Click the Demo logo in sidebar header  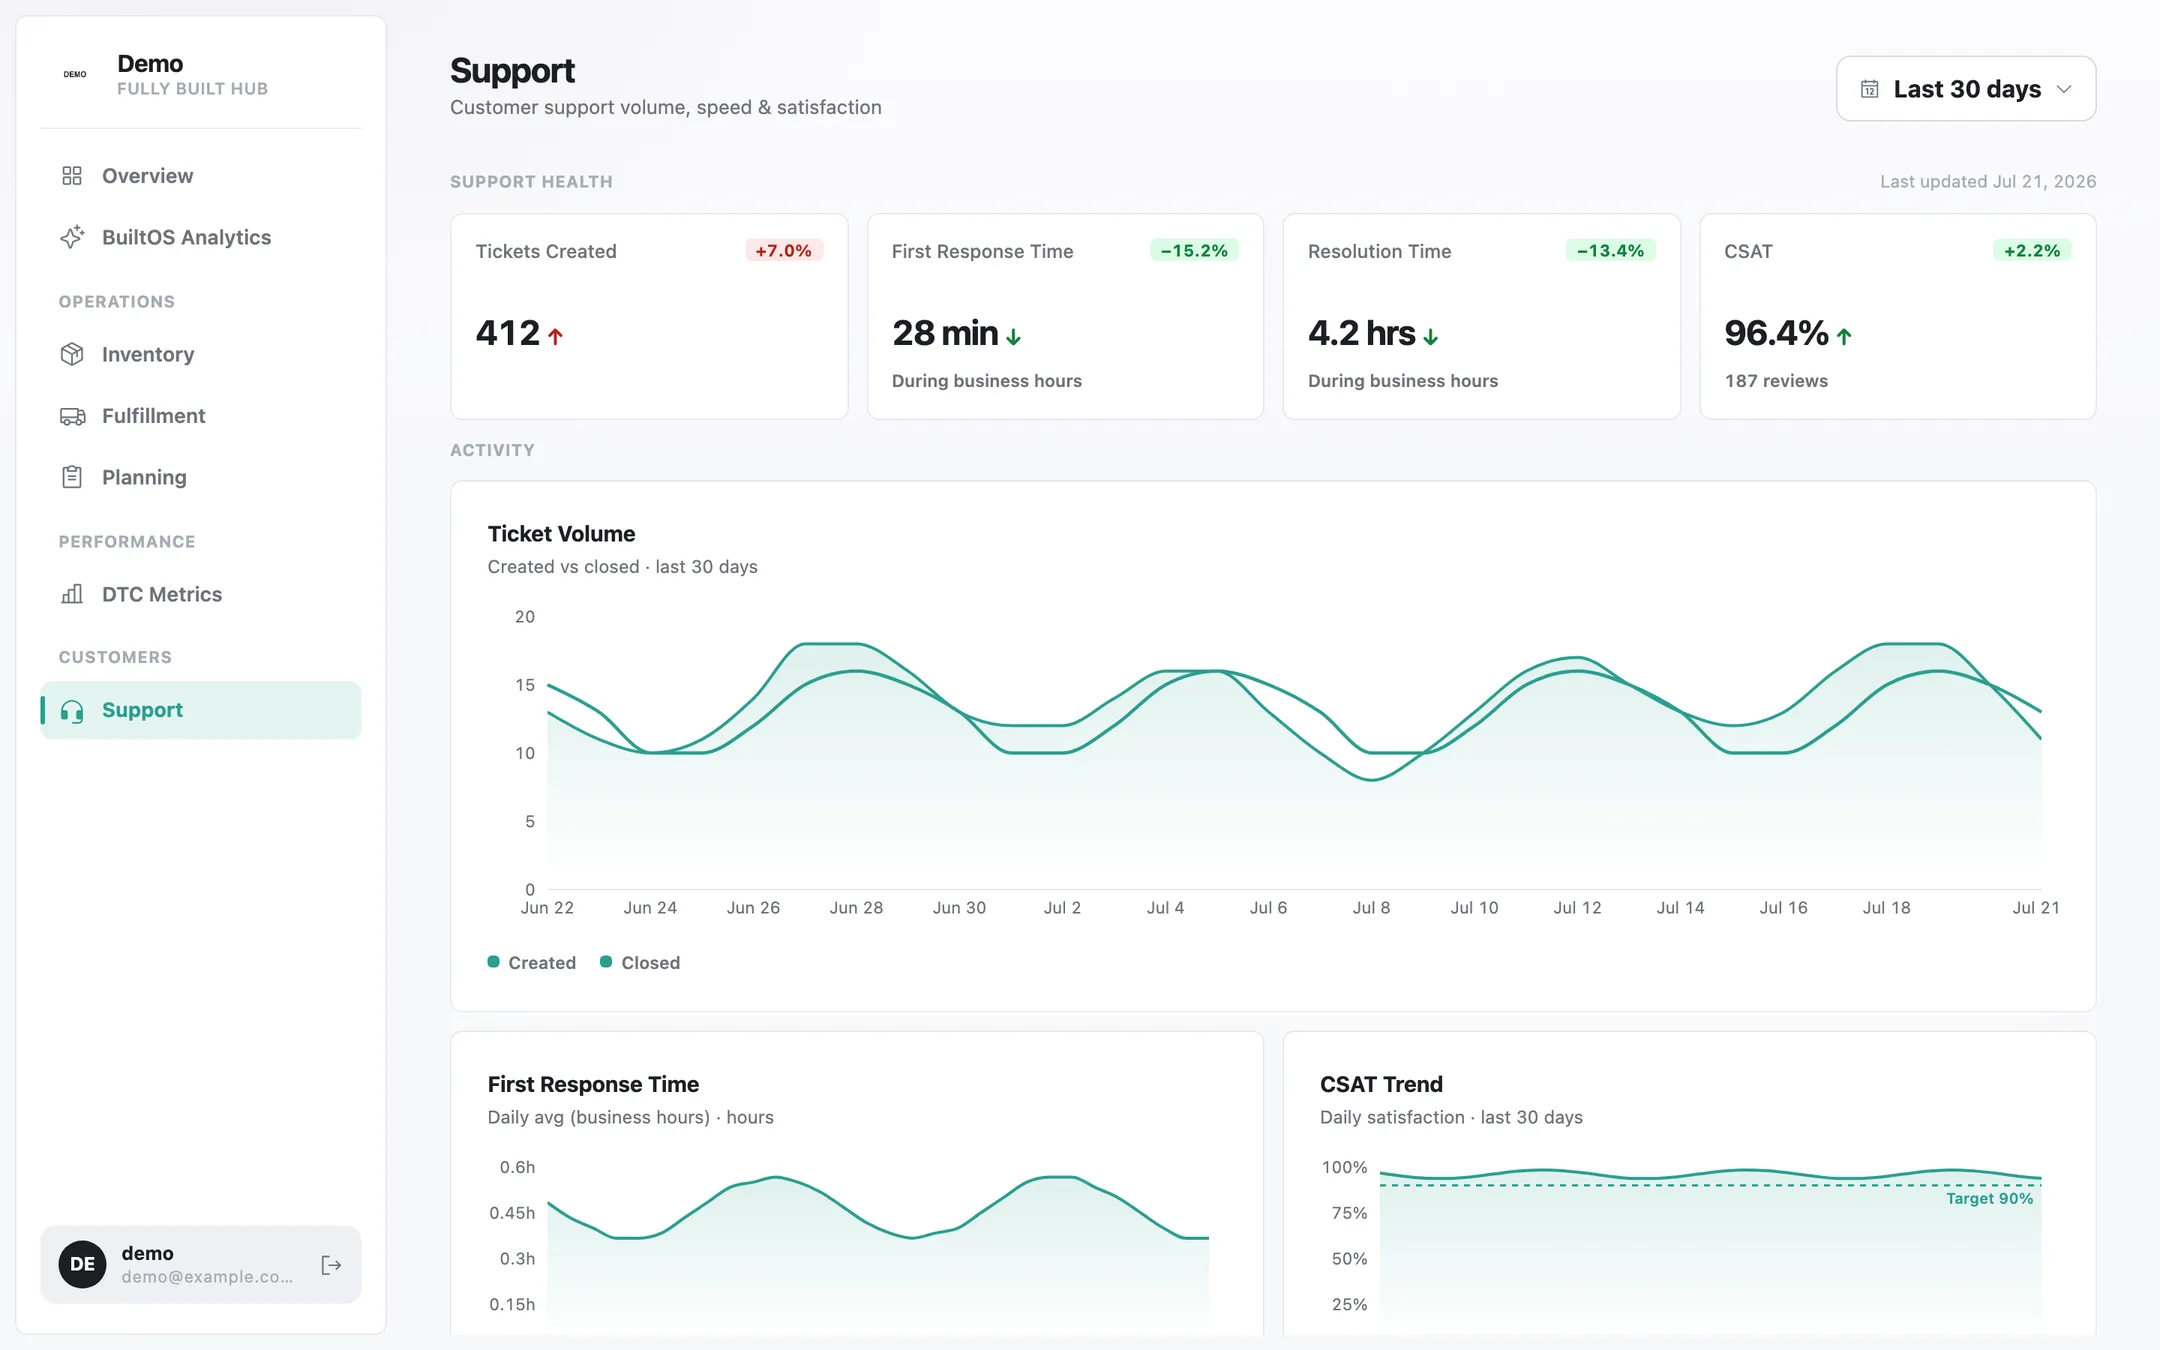[75, 74]
